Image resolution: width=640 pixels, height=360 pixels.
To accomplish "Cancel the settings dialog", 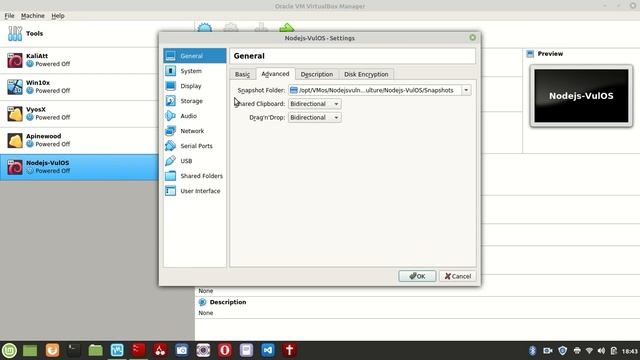I will pos(458,276).
